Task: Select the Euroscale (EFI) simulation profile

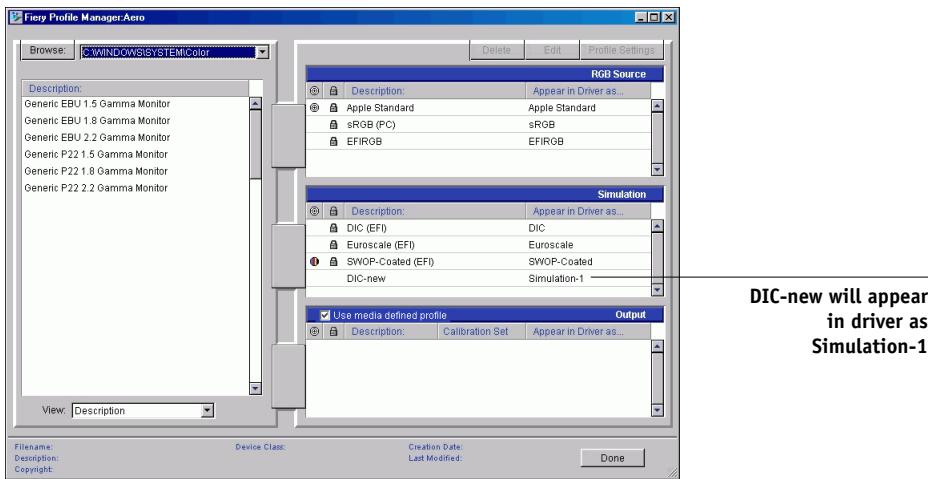Action: click(x=381, y=245)
